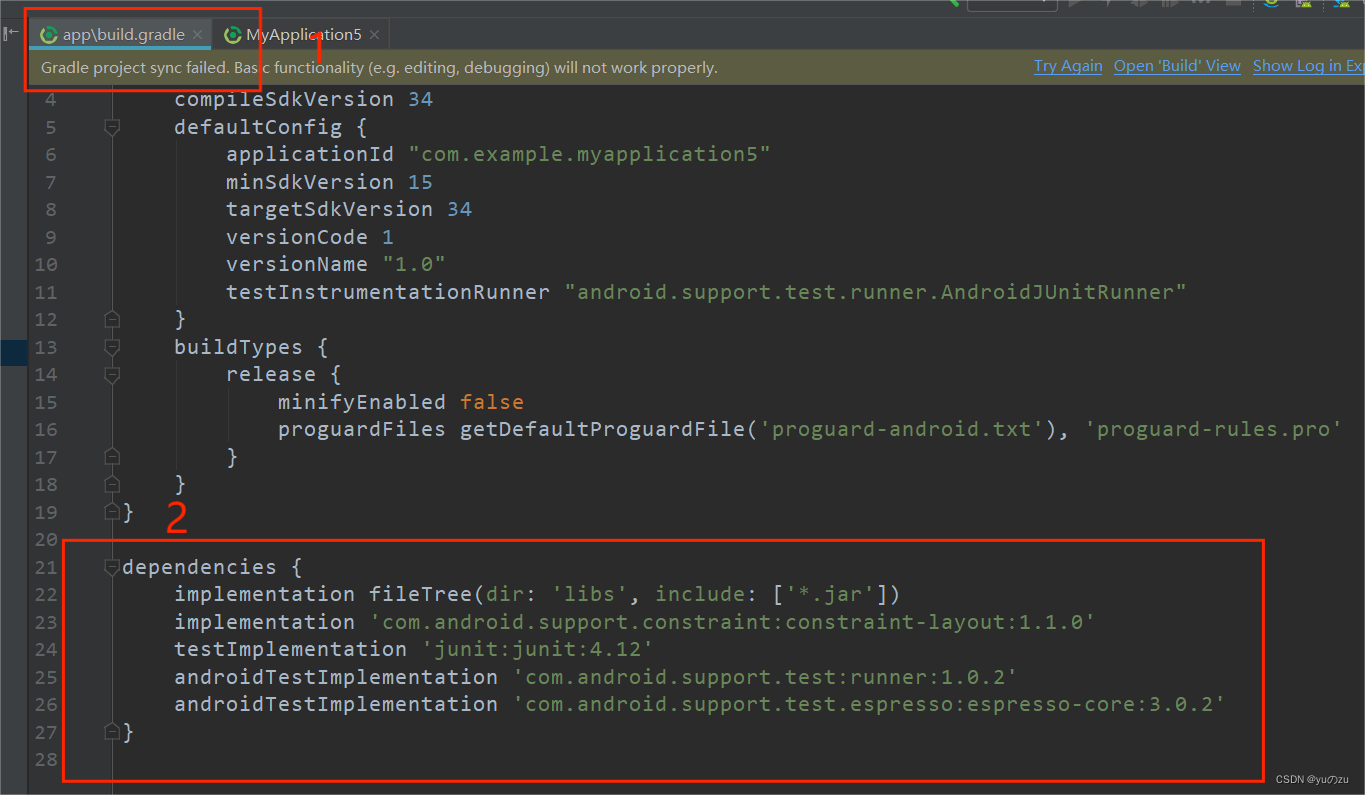The height and width of the screenshot is (795, 1365).
Task: Click the Gradle sync icon in the toolbar
Action: (x=1271, y=4)
